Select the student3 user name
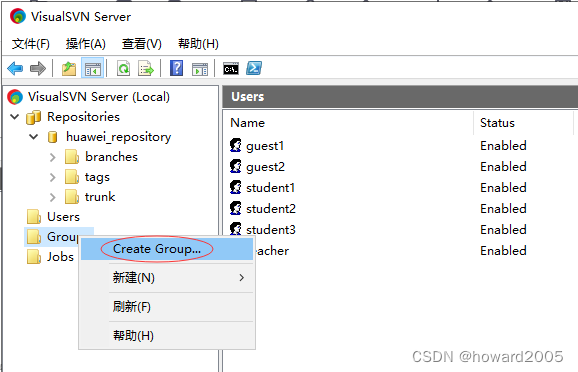The width and height of the screenshot is (578, 372). [x=271, y=230]
